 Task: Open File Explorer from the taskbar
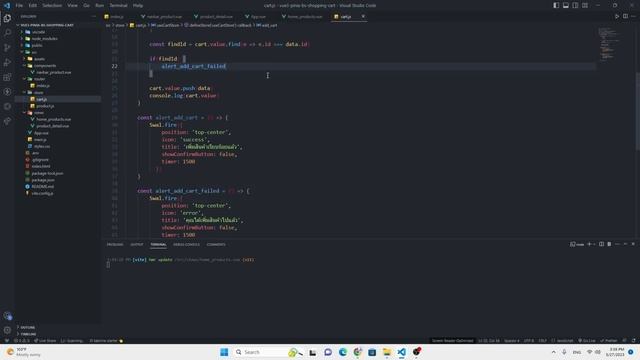(387, 352)
